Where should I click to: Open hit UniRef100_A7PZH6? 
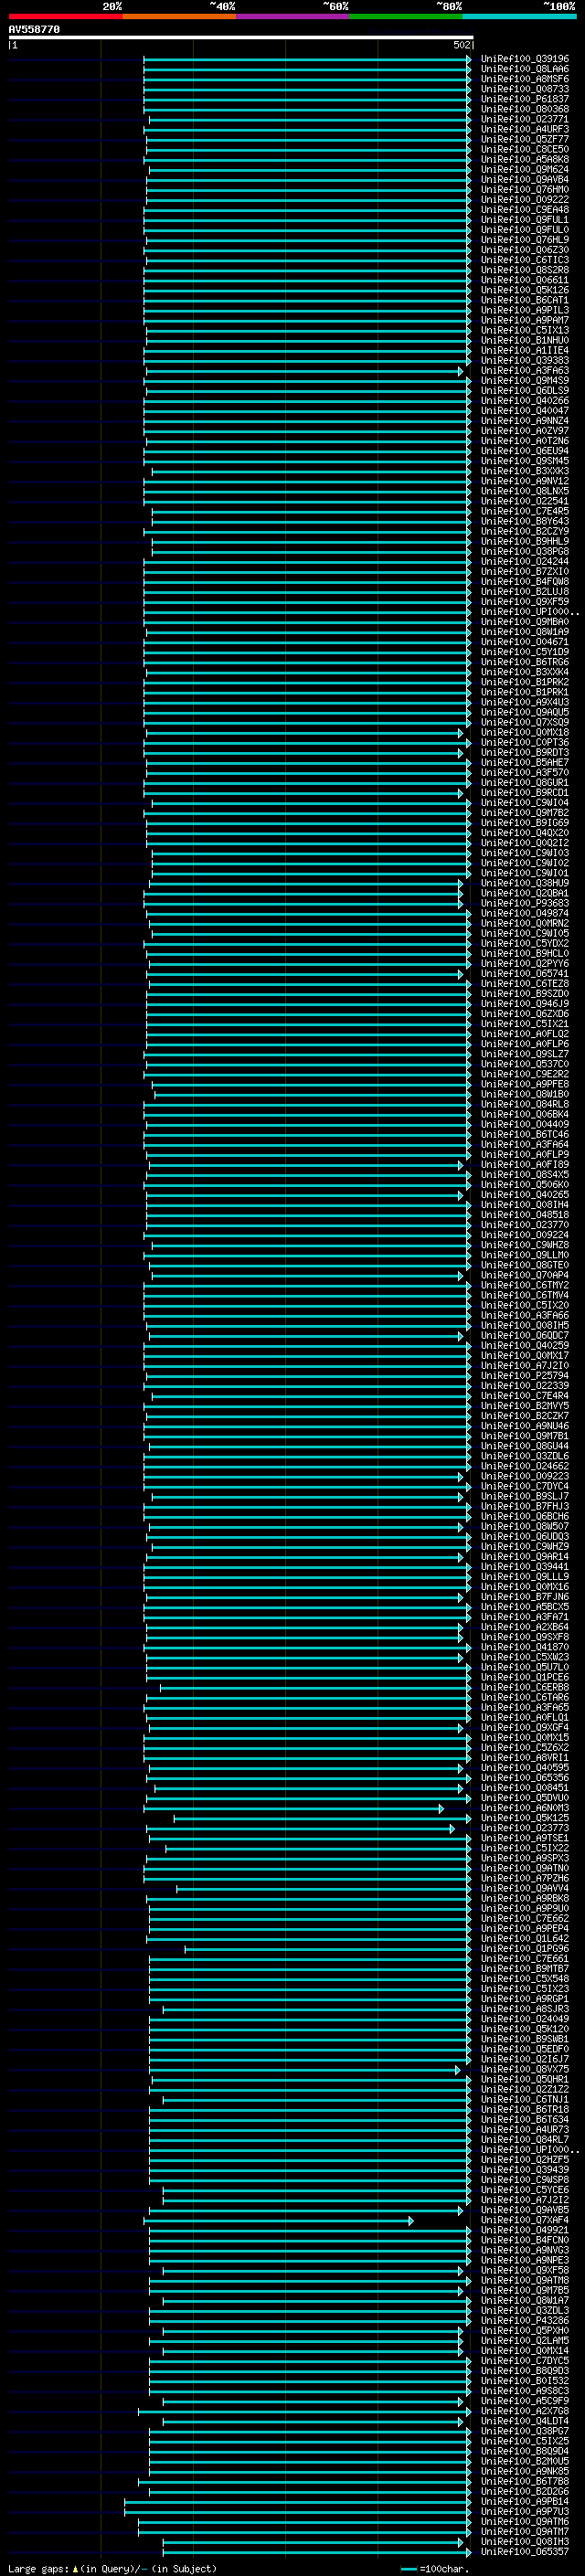[x=525, y=1878]
